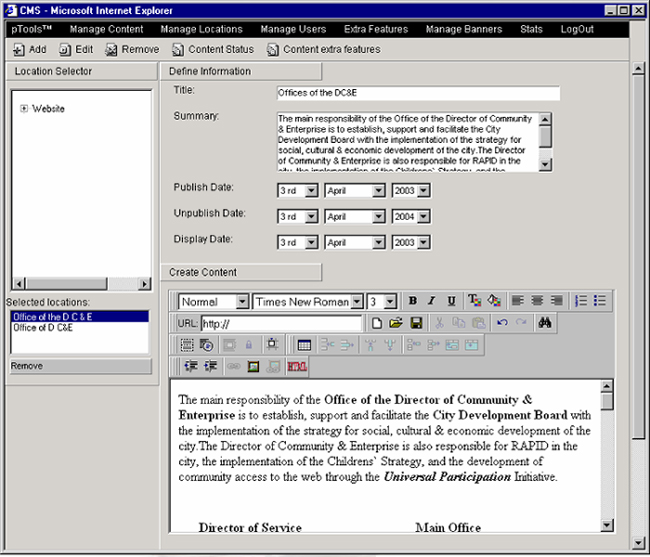Viewport: 650px width, 557px height.
Task: Click the save floppy disk icon
Action: coord(415,323)
